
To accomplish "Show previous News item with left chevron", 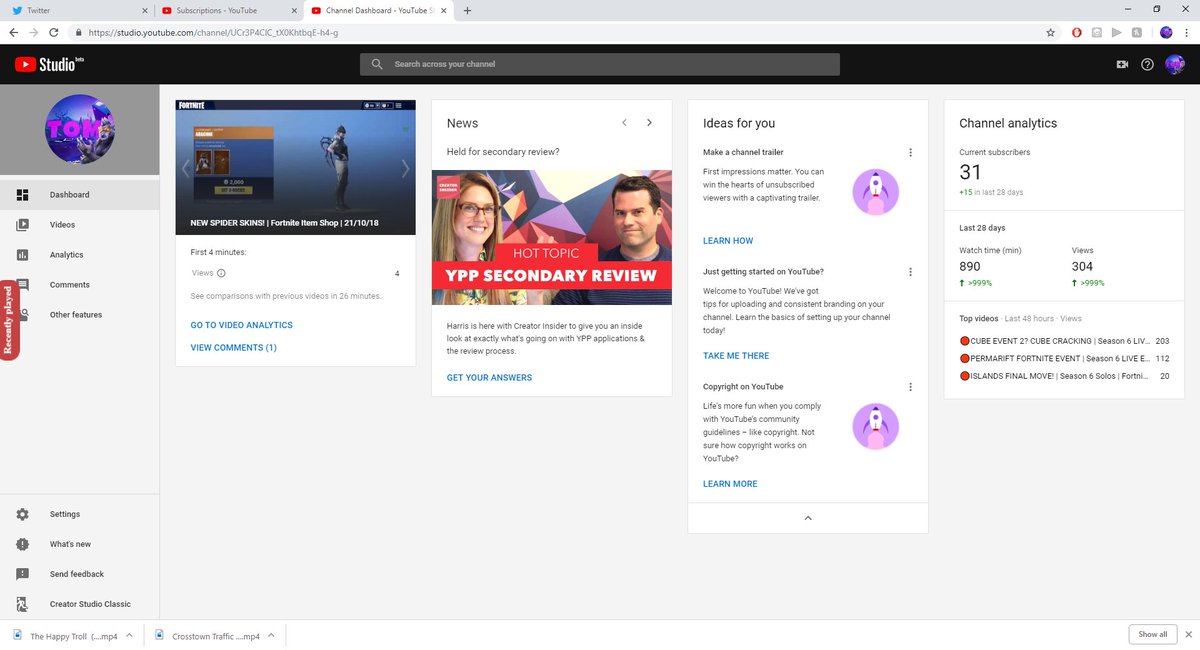I will tap(624, 123).
